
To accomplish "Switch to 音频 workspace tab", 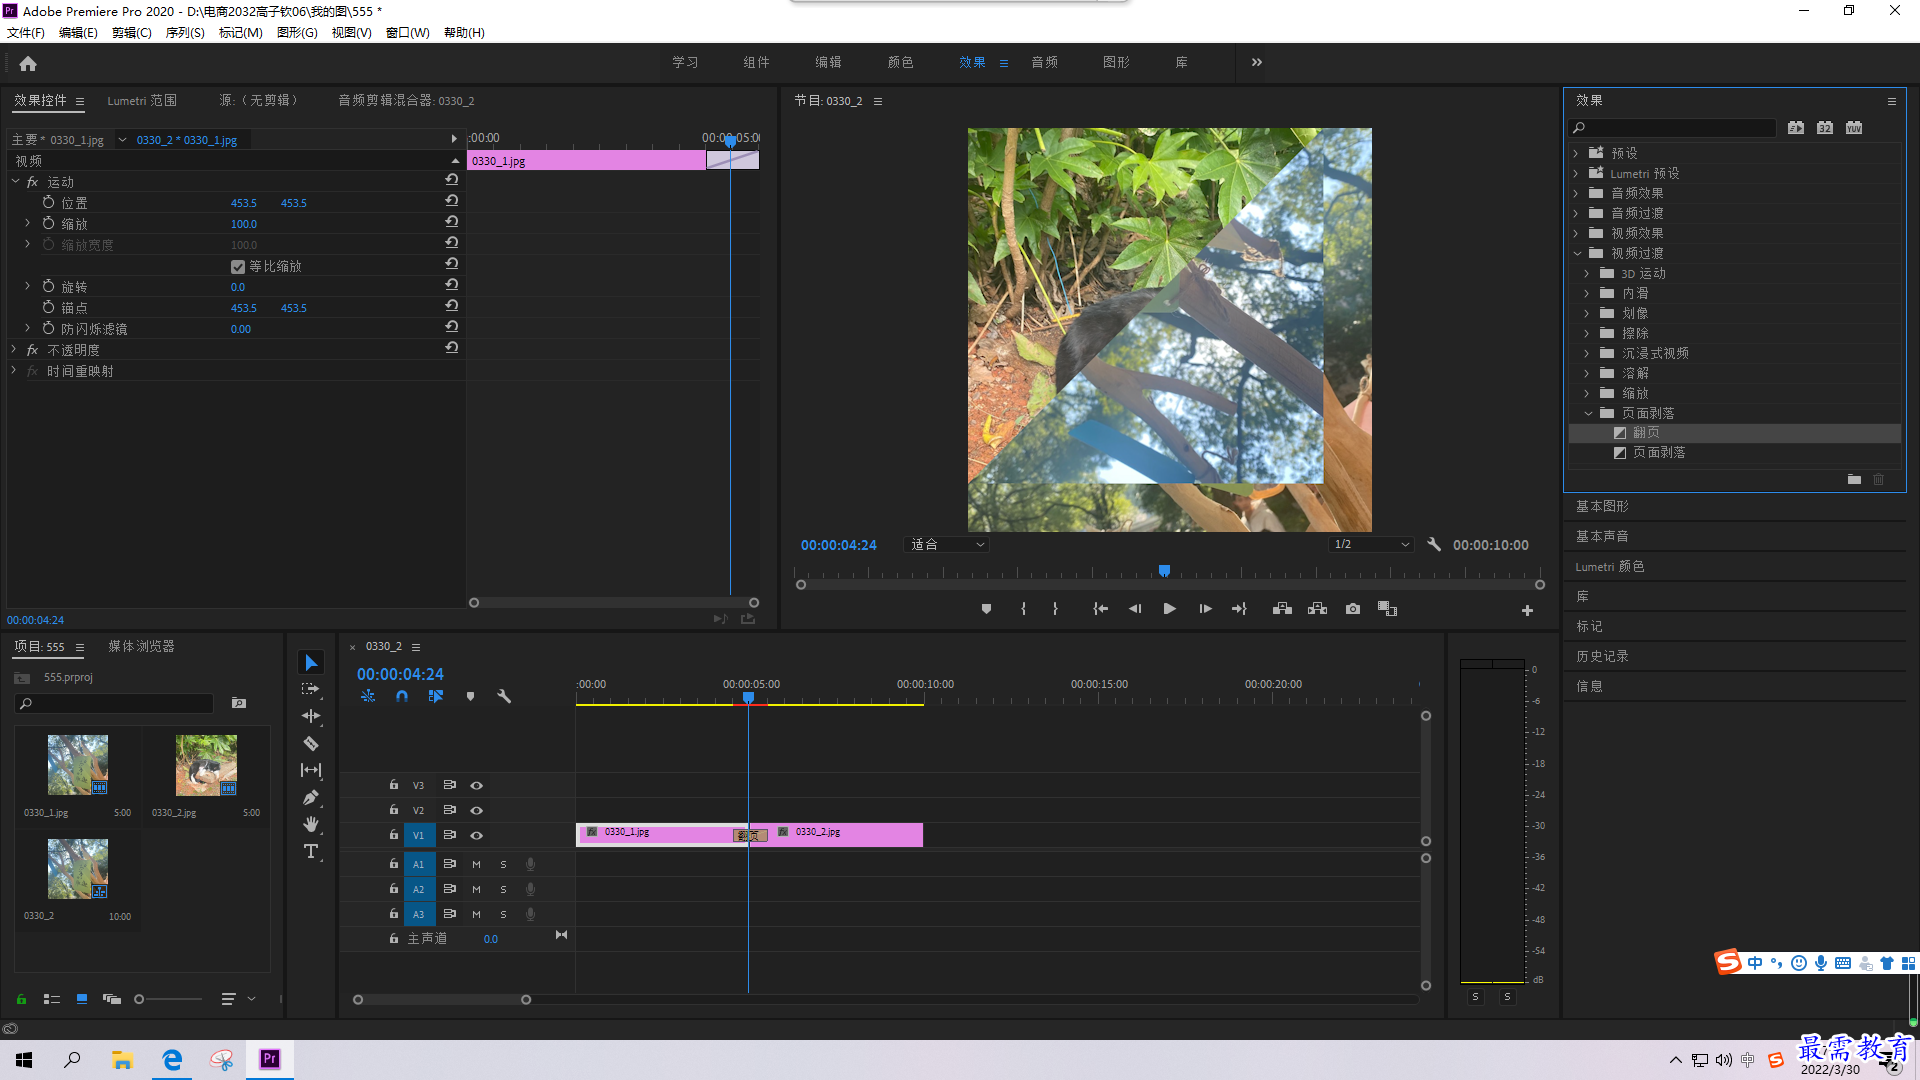I will [1044, 62].
